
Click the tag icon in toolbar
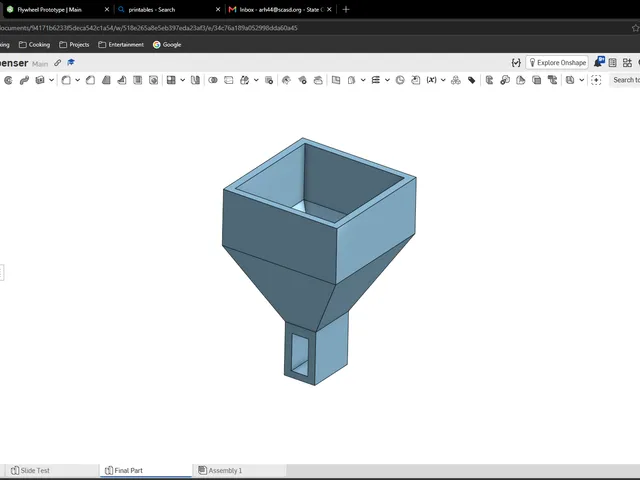click(x=471, y=80)
